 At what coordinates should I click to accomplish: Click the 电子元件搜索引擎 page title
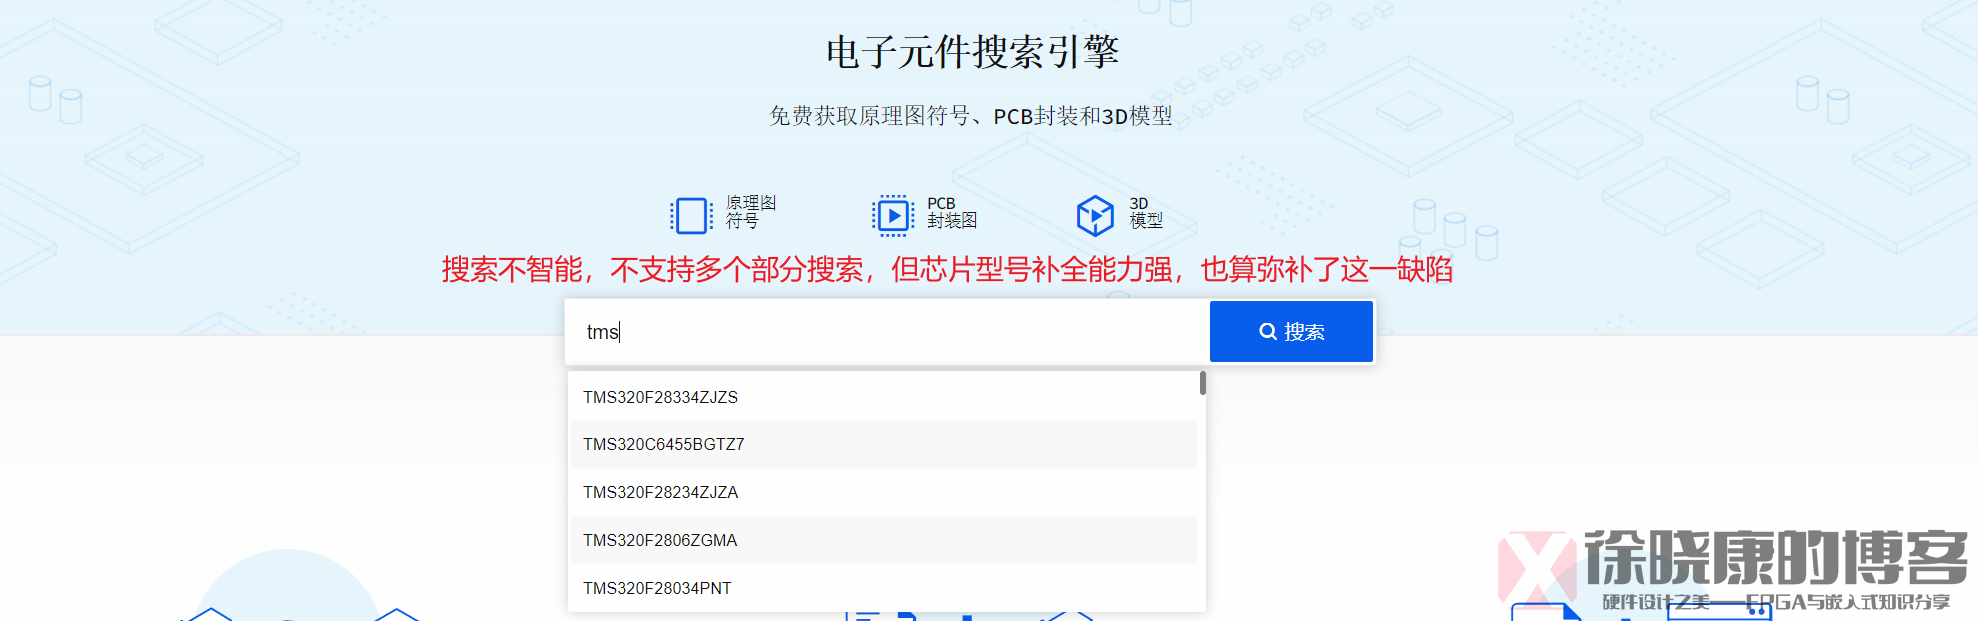point(972,52)
